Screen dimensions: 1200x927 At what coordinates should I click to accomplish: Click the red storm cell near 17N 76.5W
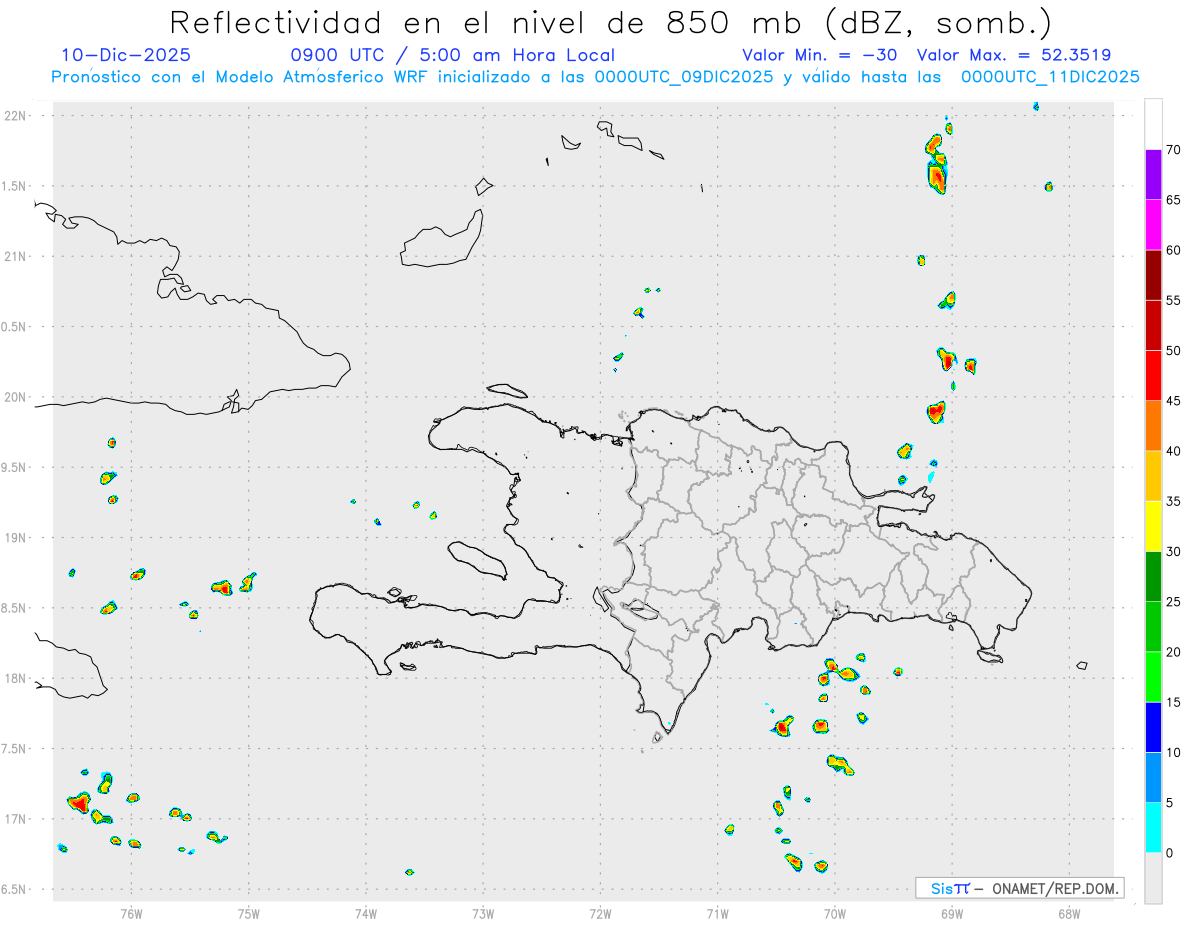click(80, 802)
